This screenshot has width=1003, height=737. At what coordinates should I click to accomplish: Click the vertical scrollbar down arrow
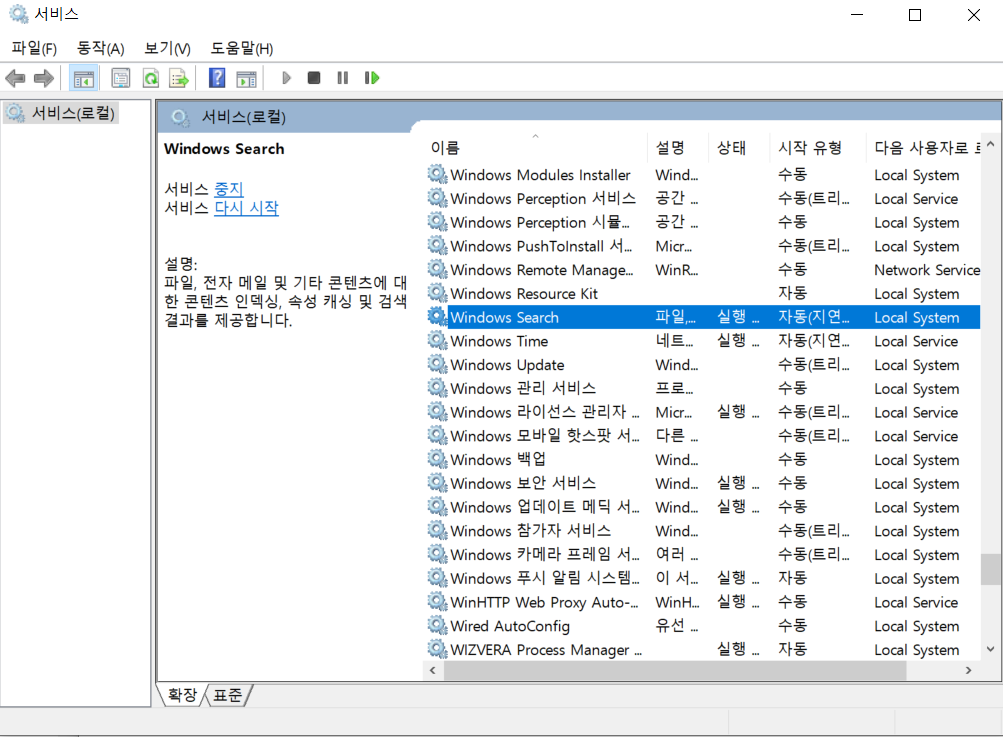tap(991, 649)
